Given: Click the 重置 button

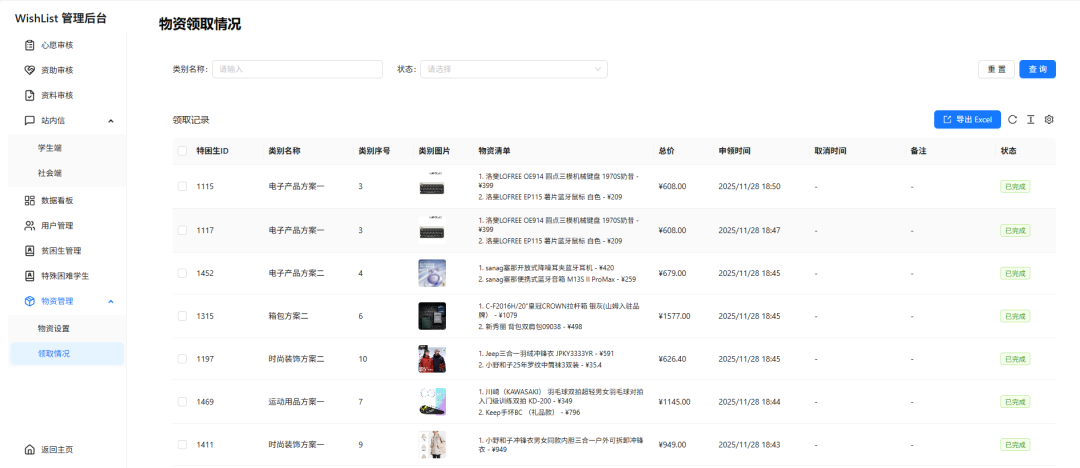Looking at the screenshot, I should 996,69.
